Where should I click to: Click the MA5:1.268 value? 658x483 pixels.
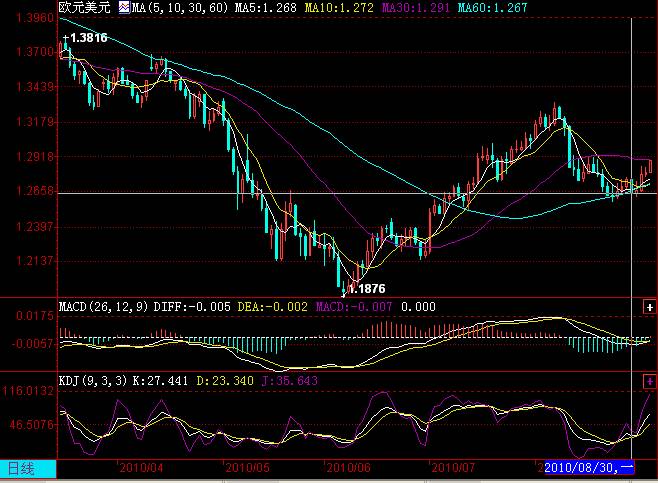click(x=265, y=8)
